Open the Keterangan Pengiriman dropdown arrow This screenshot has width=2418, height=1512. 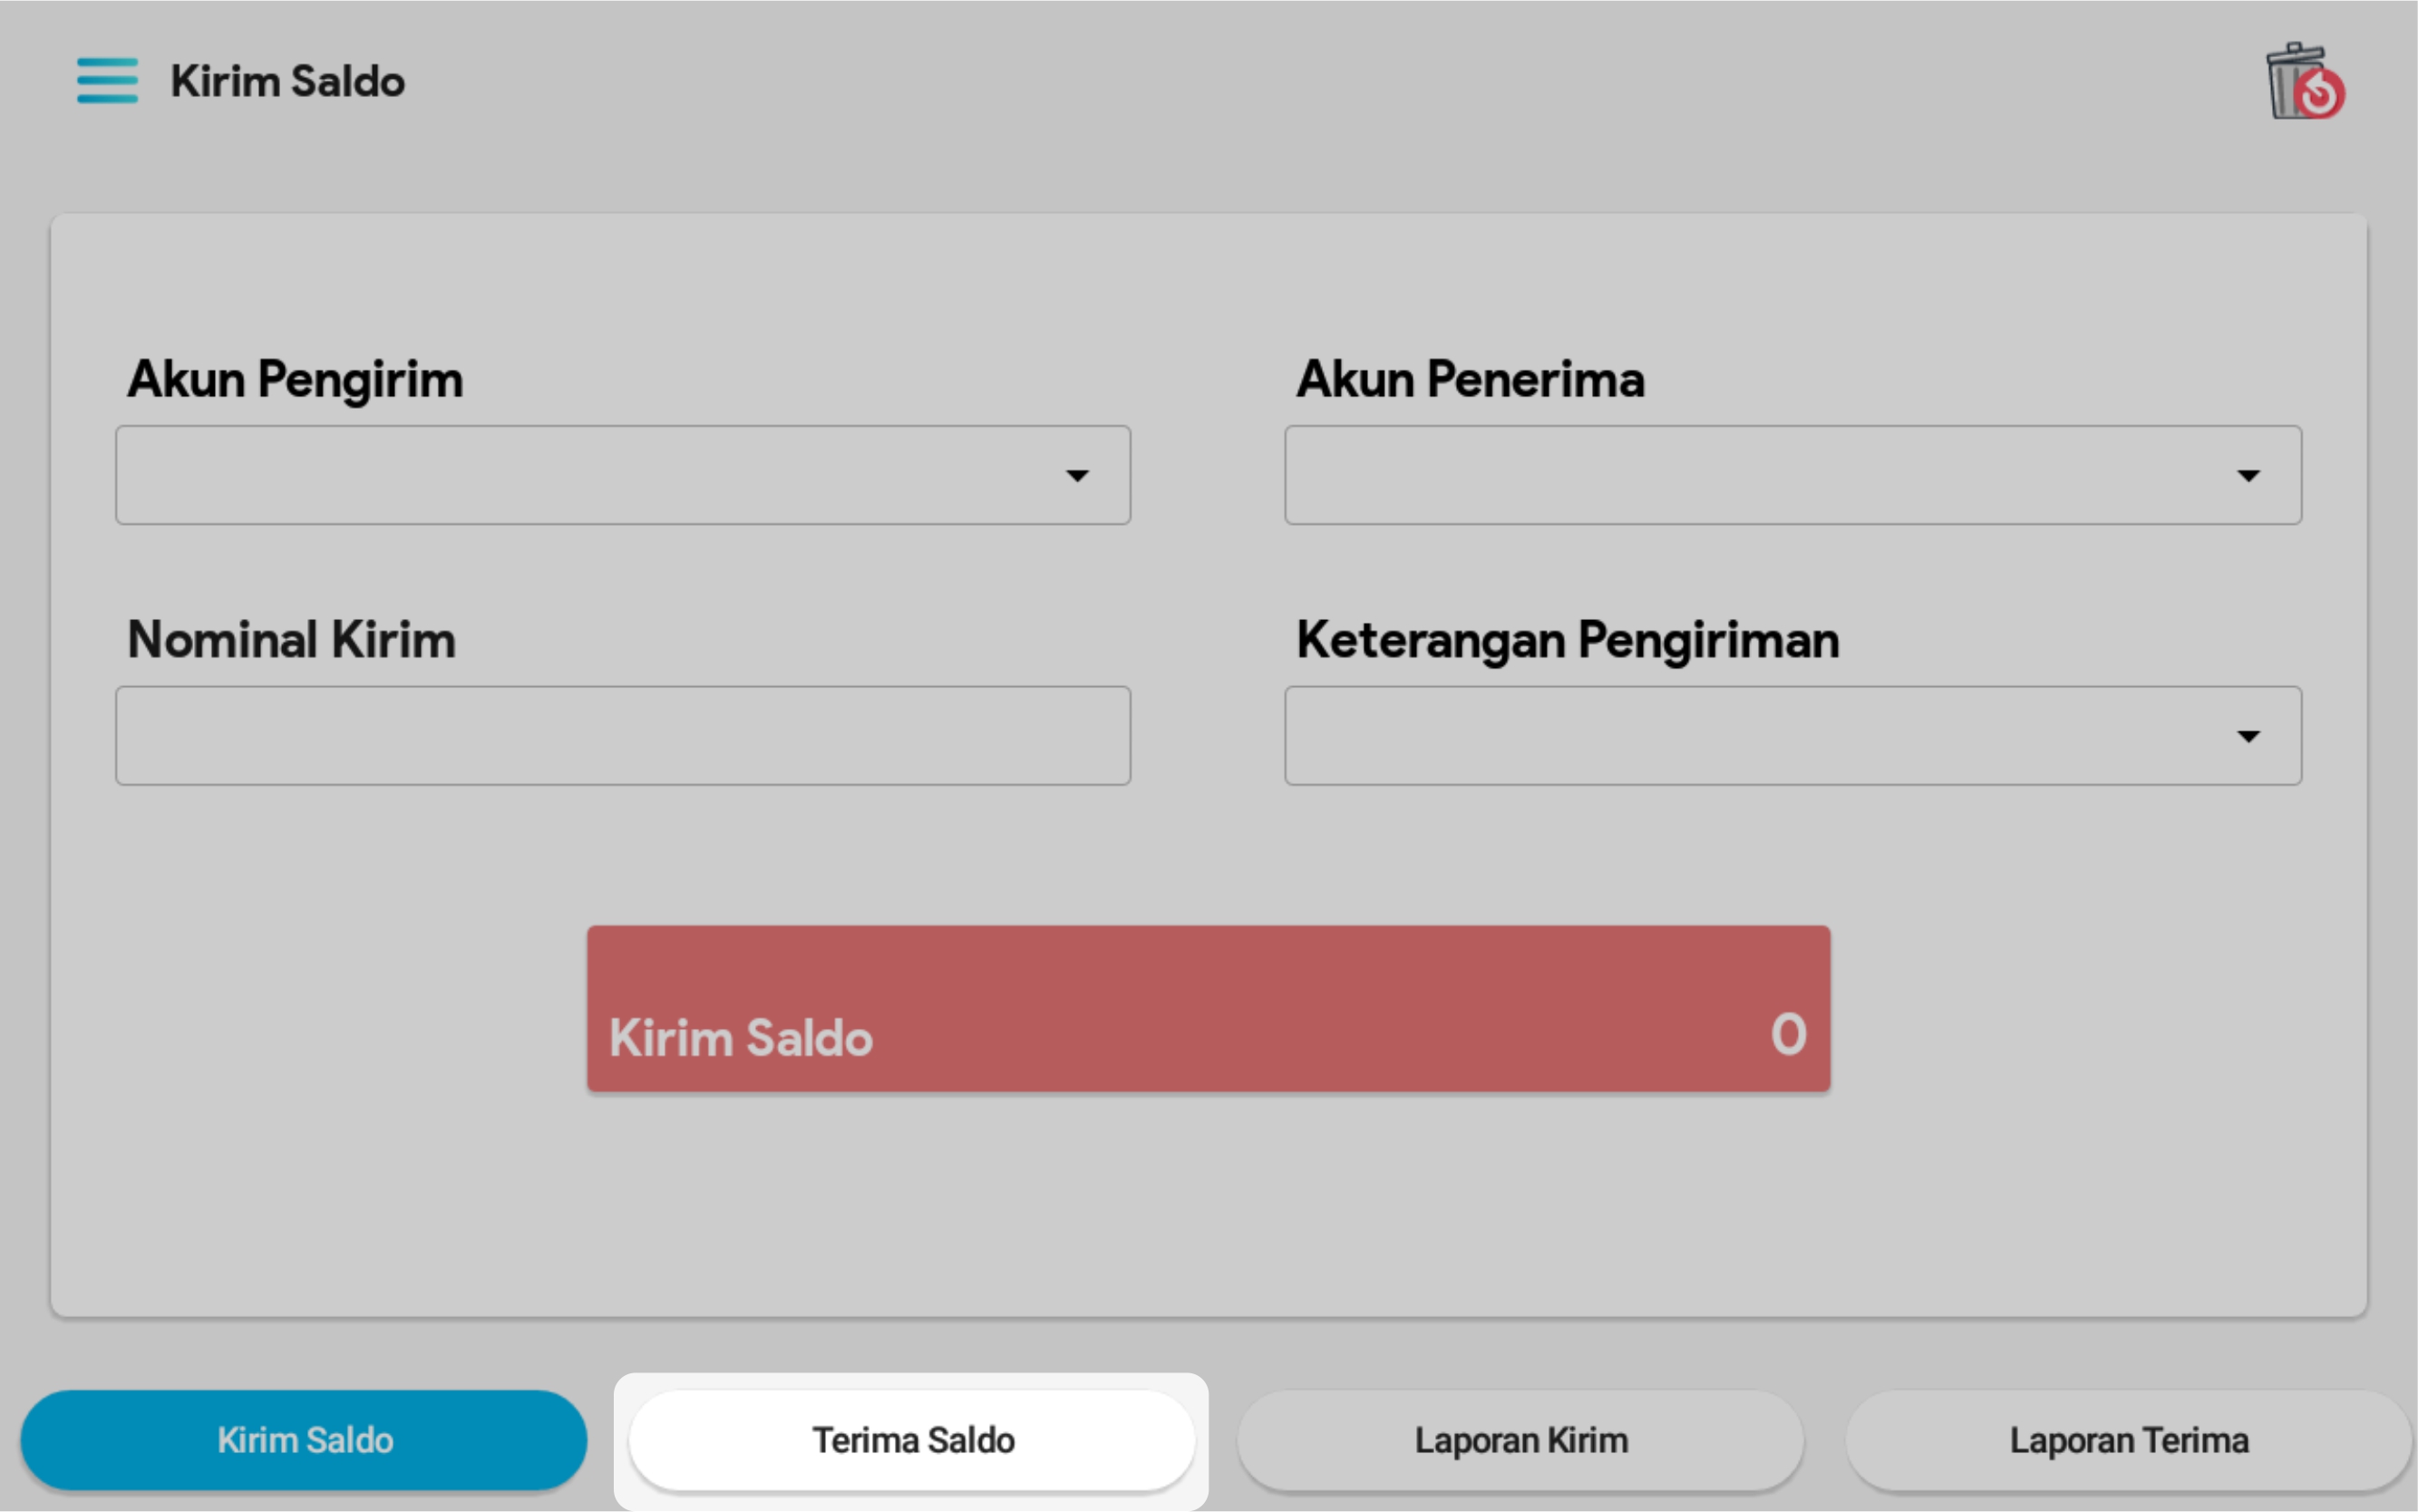[x=2248, y=737]
